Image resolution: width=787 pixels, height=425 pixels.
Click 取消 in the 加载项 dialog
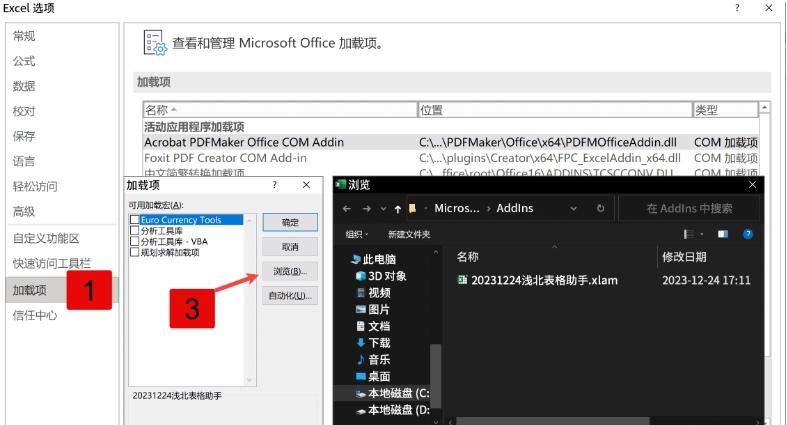click(290, 247)
